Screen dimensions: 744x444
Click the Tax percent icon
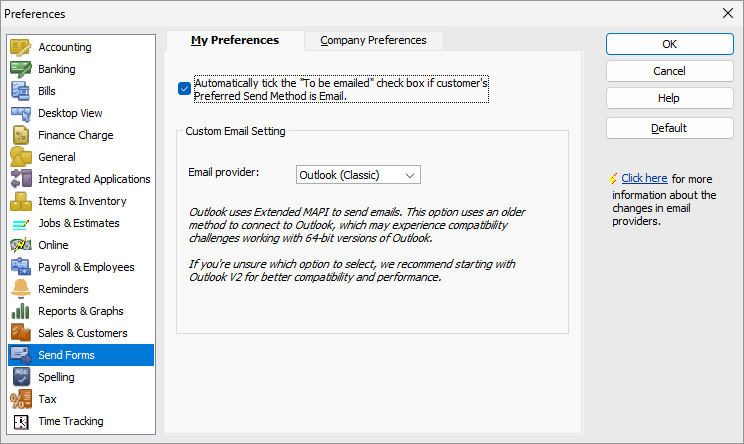click(x=21, y=399)
